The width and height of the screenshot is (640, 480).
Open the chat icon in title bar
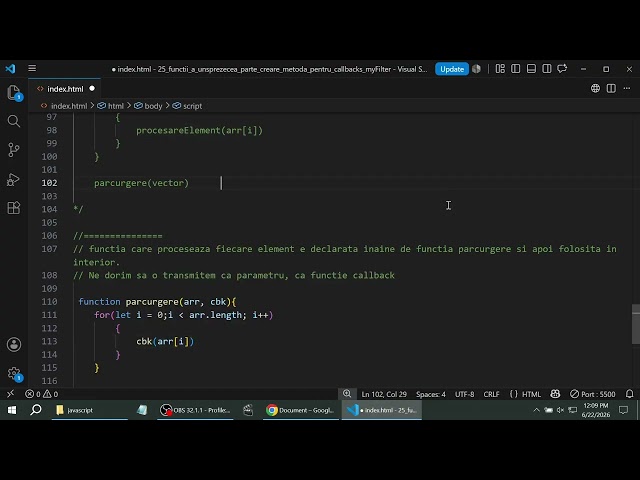tap(562, 69)
